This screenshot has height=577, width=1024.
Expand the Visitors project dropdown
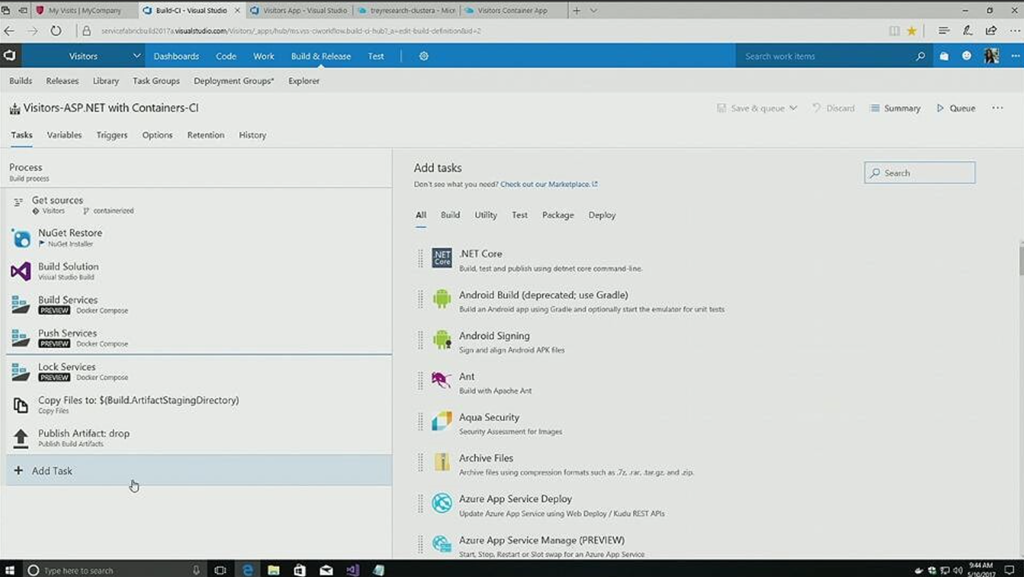[x=136, y=56]
